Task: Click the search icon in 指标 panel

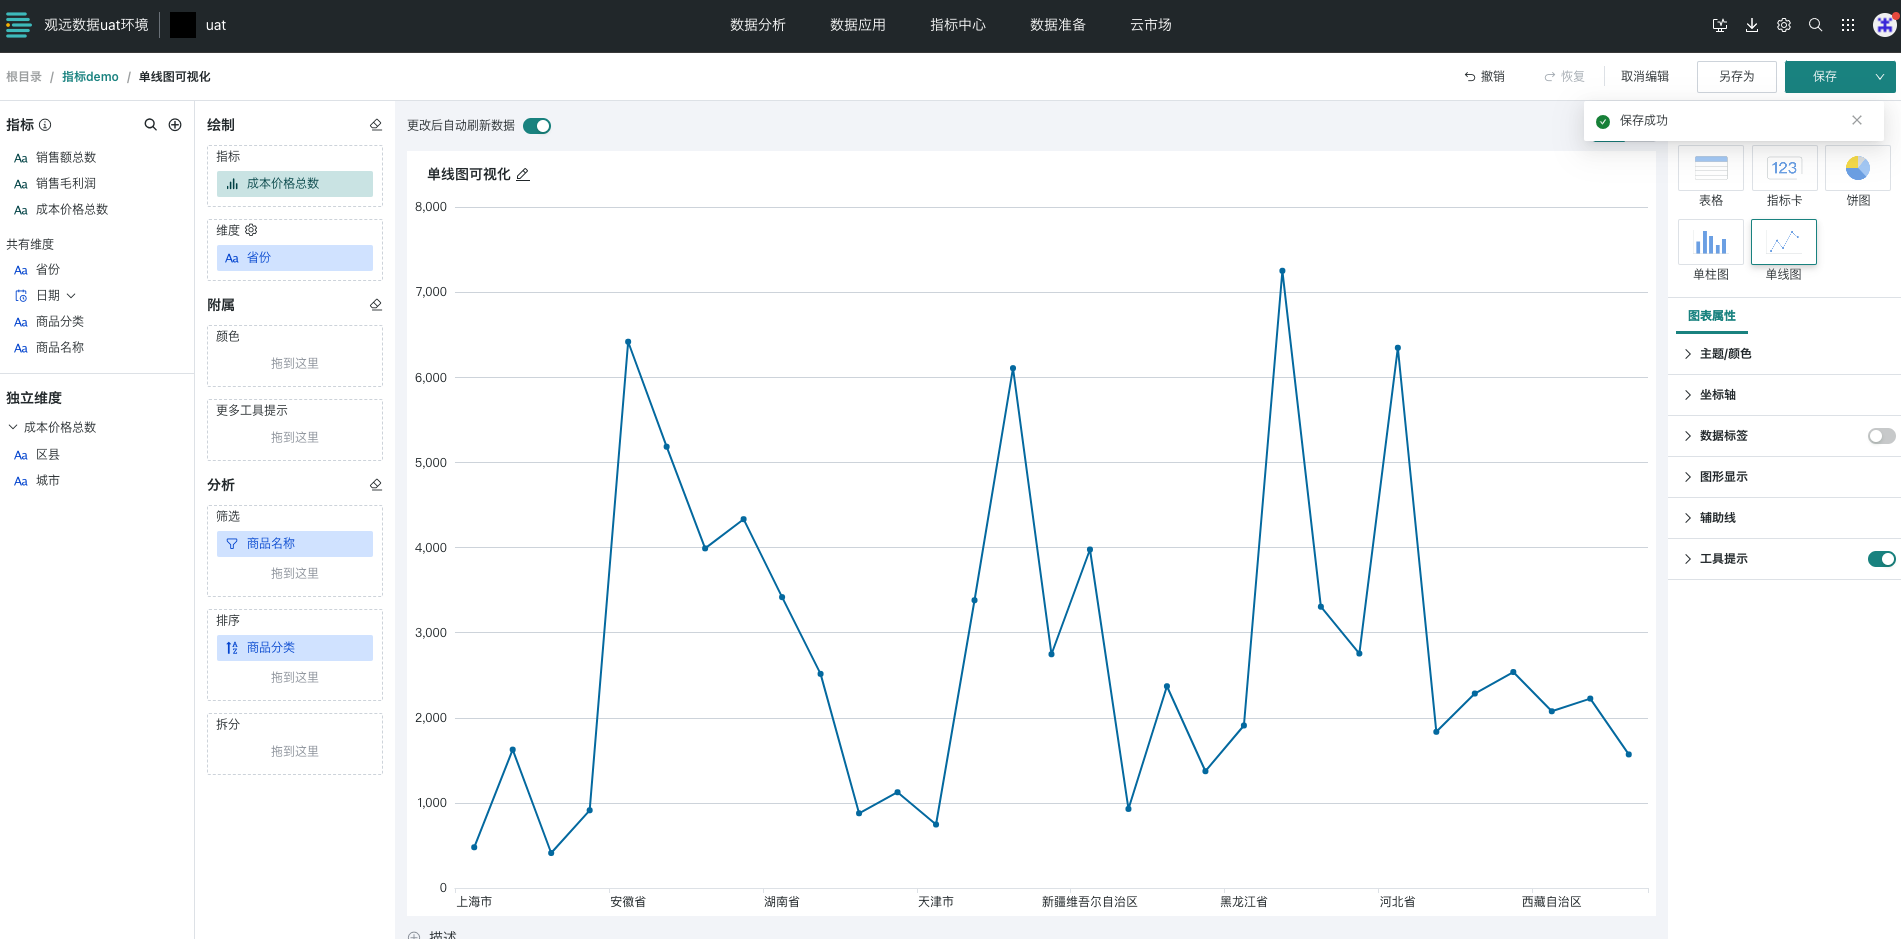Action: (150, 125)
